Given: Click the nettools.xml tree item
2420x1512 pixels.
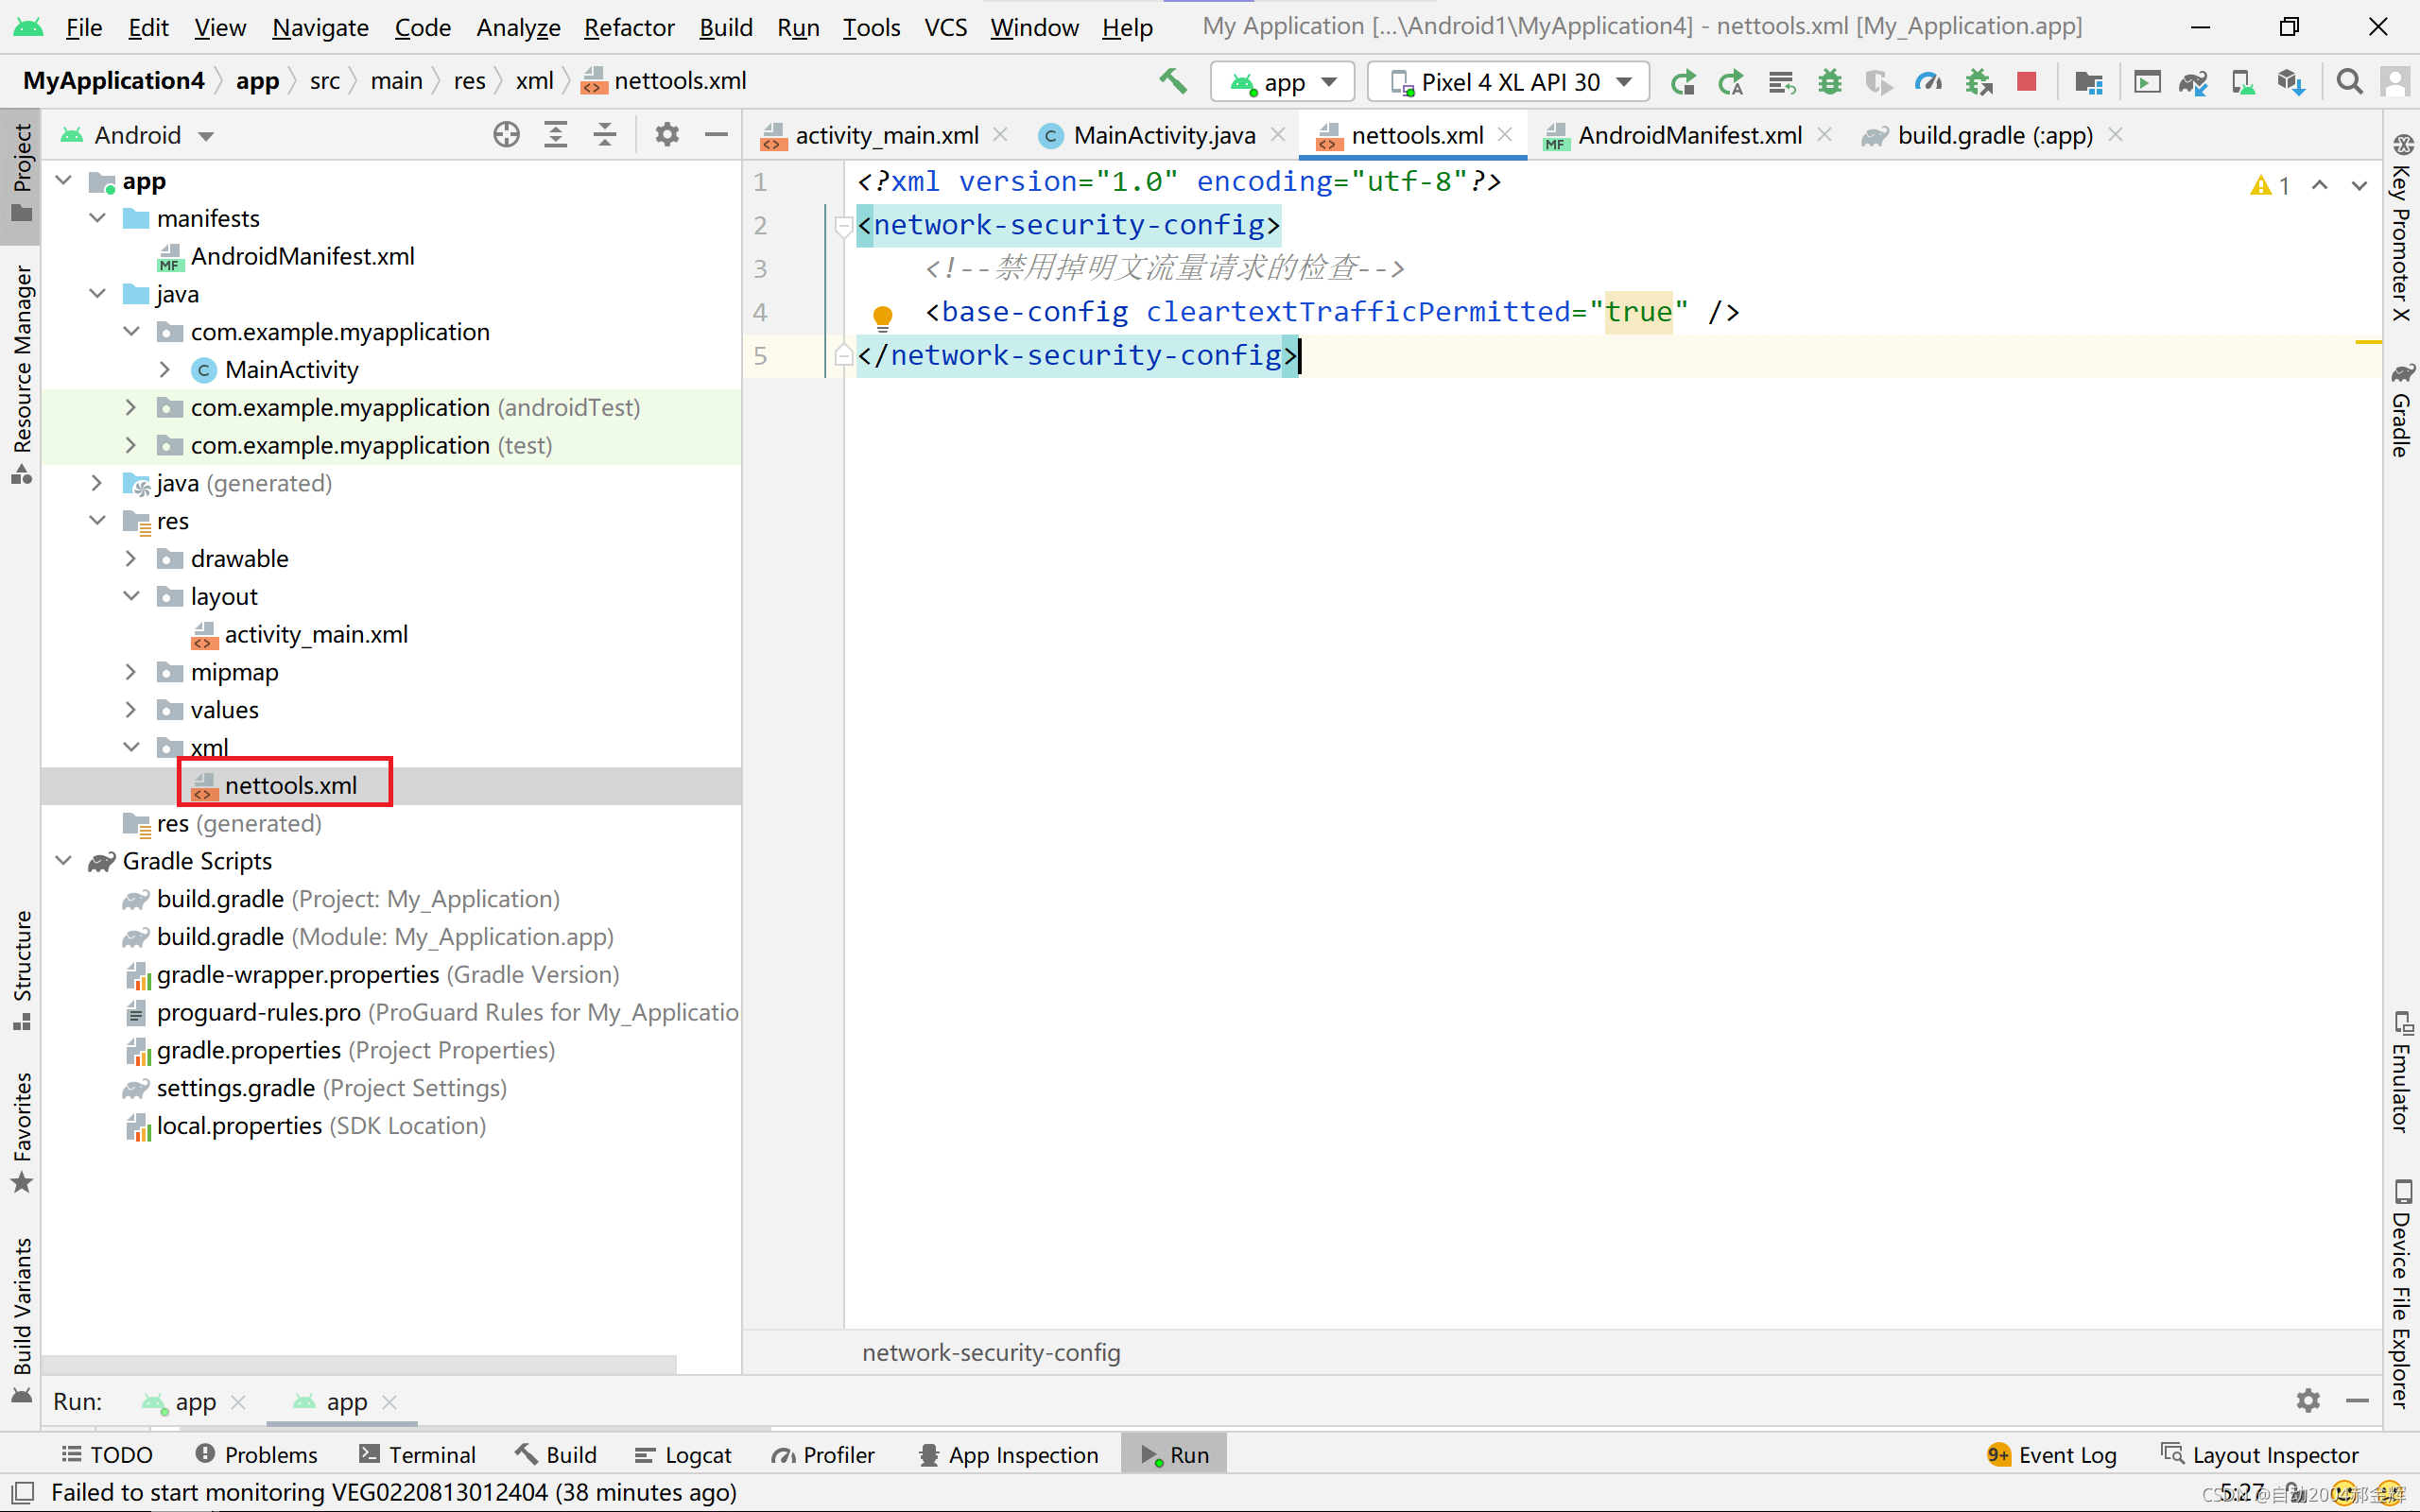Looking at the screenshot, I should tap(289, 783).
